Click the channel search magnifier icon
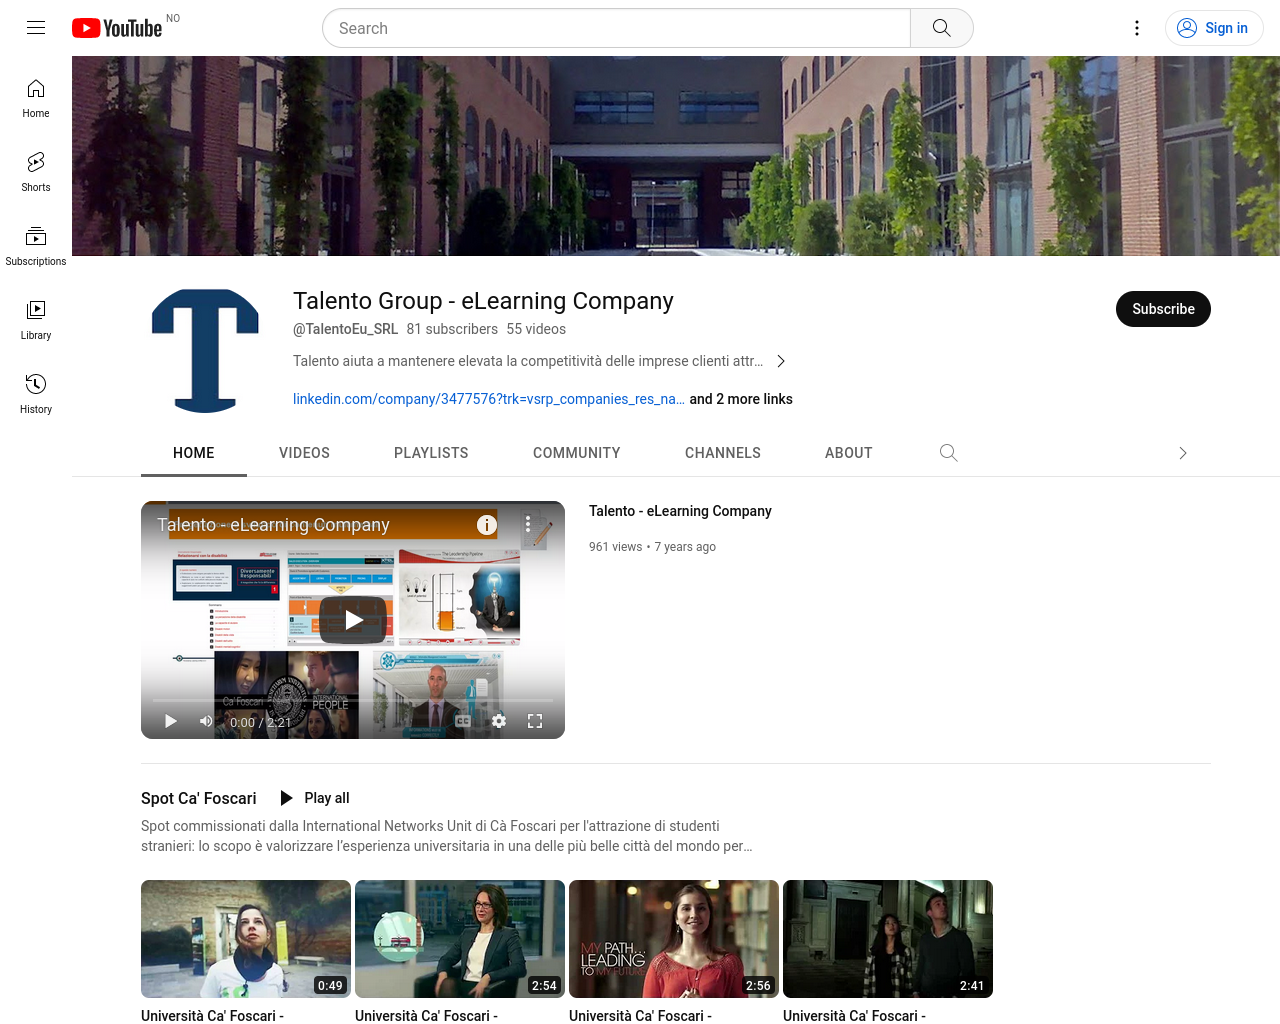The height and width of the screenshot is (1024, 1280). (x=949, y=453)
